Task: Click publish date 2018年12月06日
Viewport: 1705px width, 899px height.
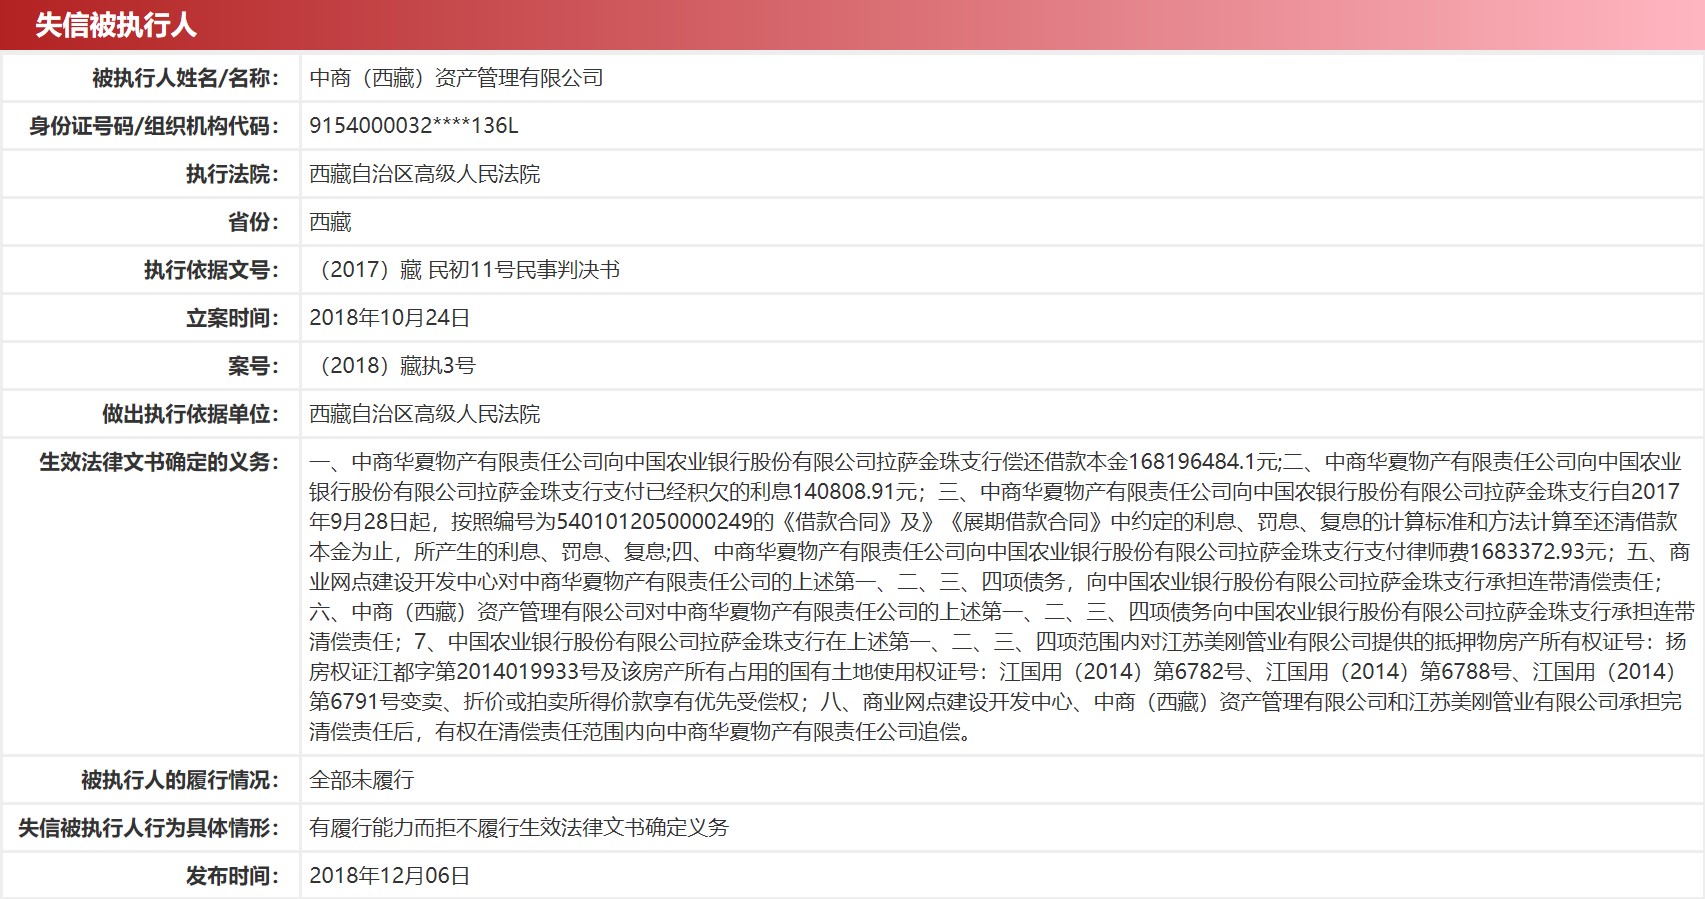Action: click(x=389, y=876)
